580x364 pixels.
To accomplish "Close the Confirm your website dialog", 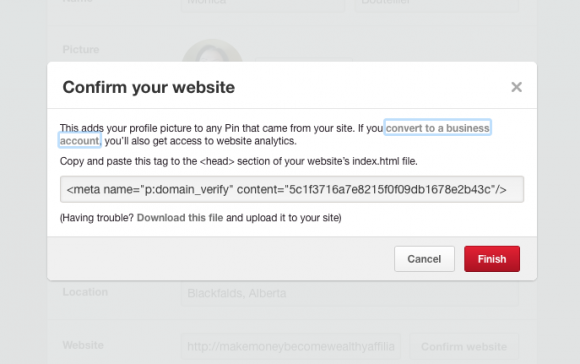I will pos(516,87).
